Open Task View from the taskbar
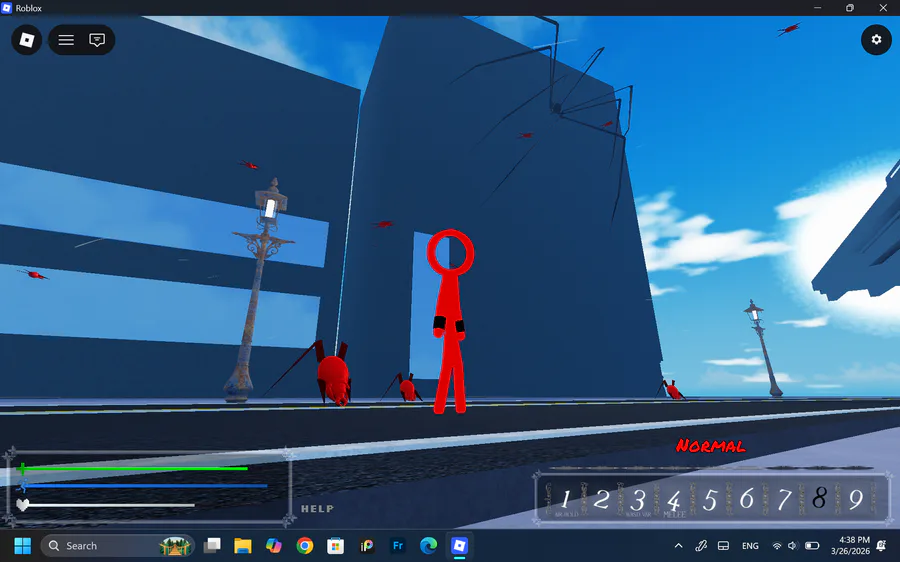Viewport: 900px width, 562px height. [212, 545]
